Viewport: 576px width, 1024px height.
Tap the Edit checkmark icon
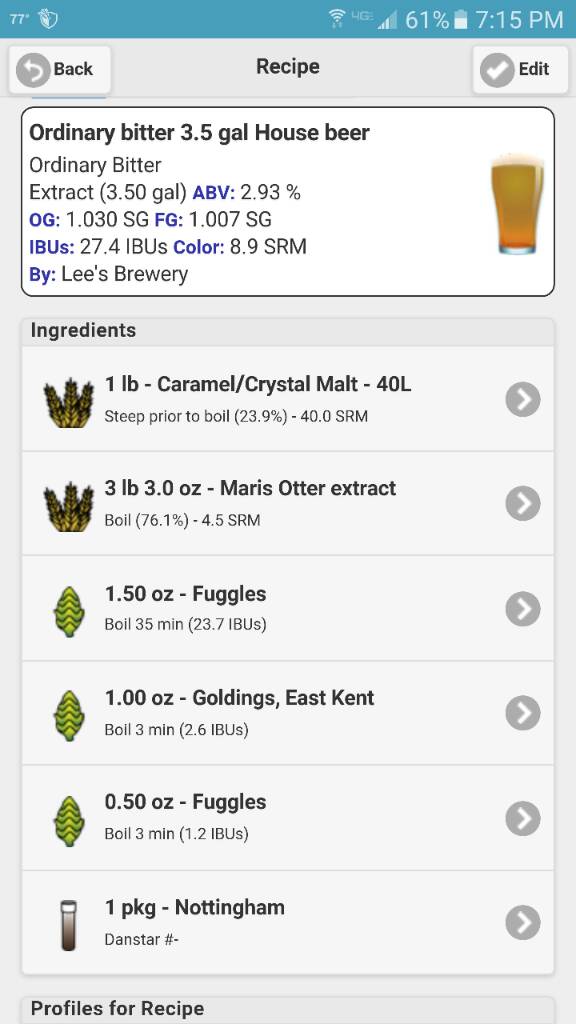(497, 69)
